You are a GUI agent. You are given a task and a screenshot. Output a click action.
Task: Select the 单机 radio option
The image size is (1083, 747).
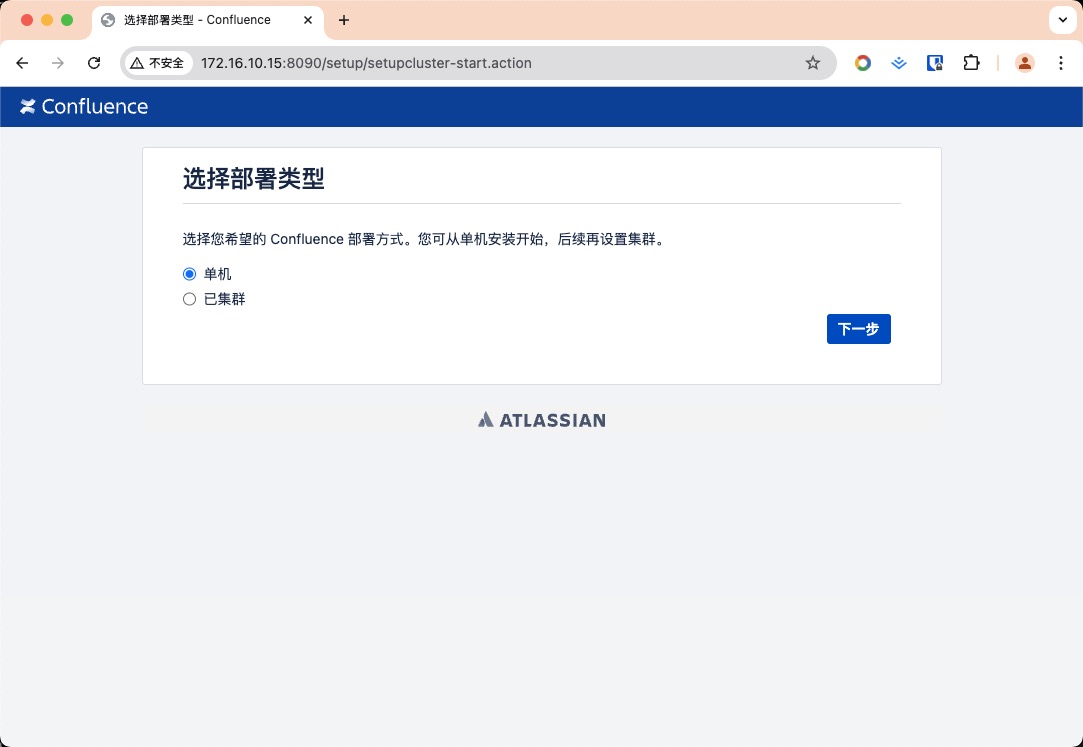click(x=190, y=274)
